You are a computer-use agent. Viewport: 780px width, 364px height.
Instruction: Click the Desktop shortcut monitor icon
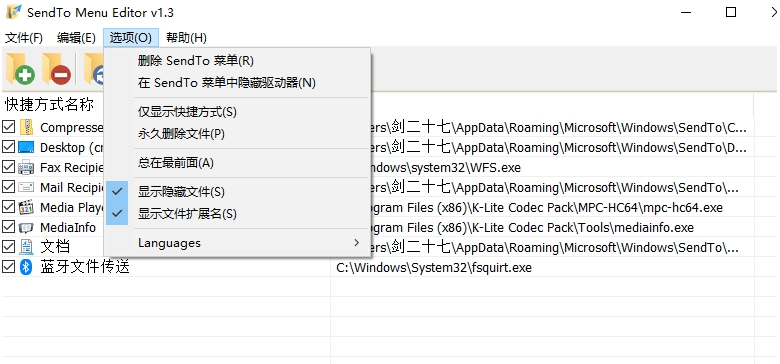click(26, 148)
